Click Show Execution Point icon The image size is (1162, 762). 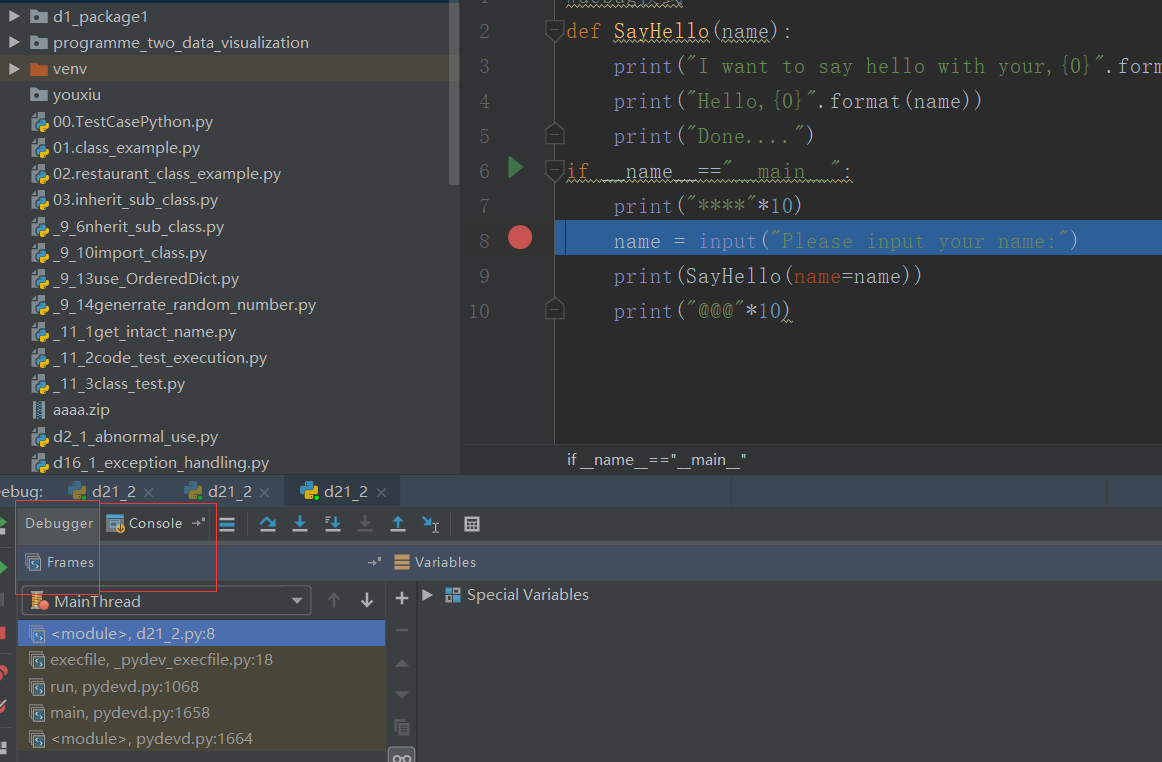pos(228,524)
